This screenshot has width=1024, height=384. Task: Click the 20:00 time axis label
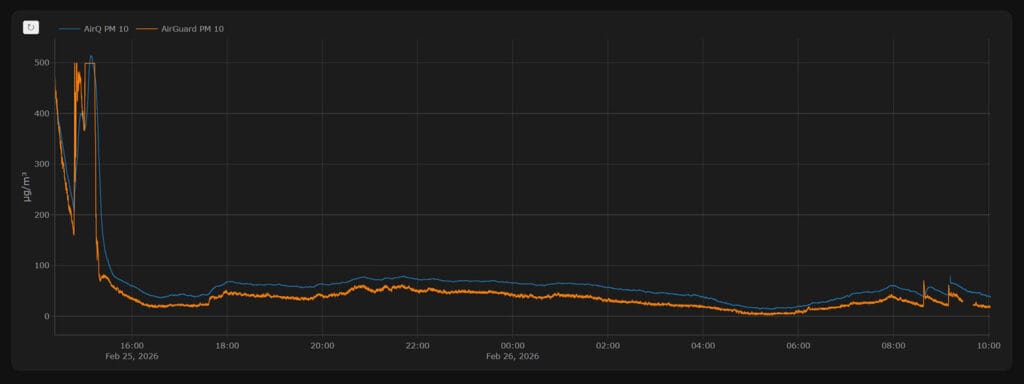(323, 345)
